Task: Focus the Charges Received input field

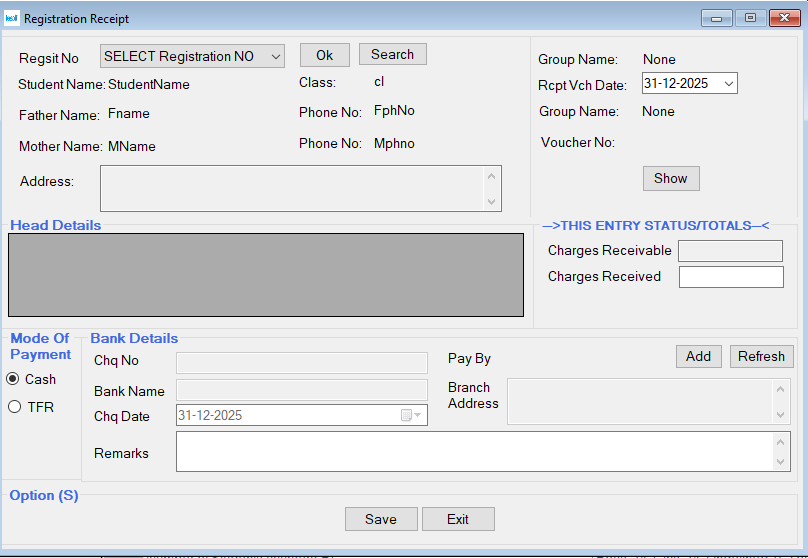Action: (730, 277)
